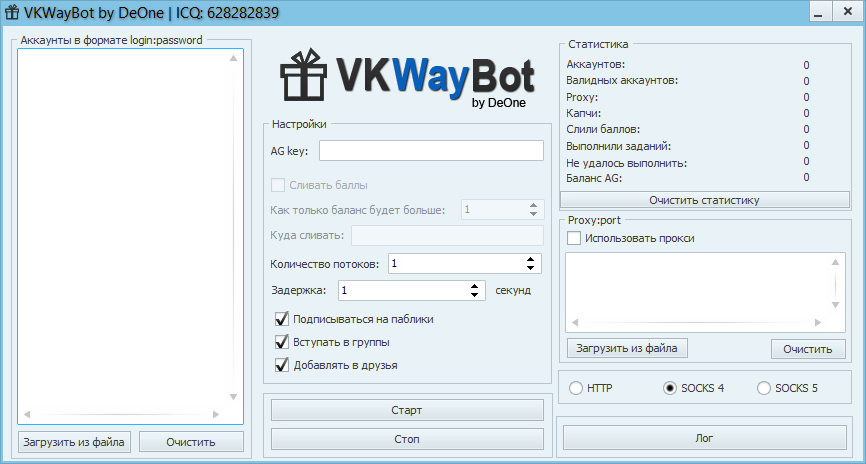
Task: Click the 'Не удалось выполнить:' label
Action: pos(627,163)
